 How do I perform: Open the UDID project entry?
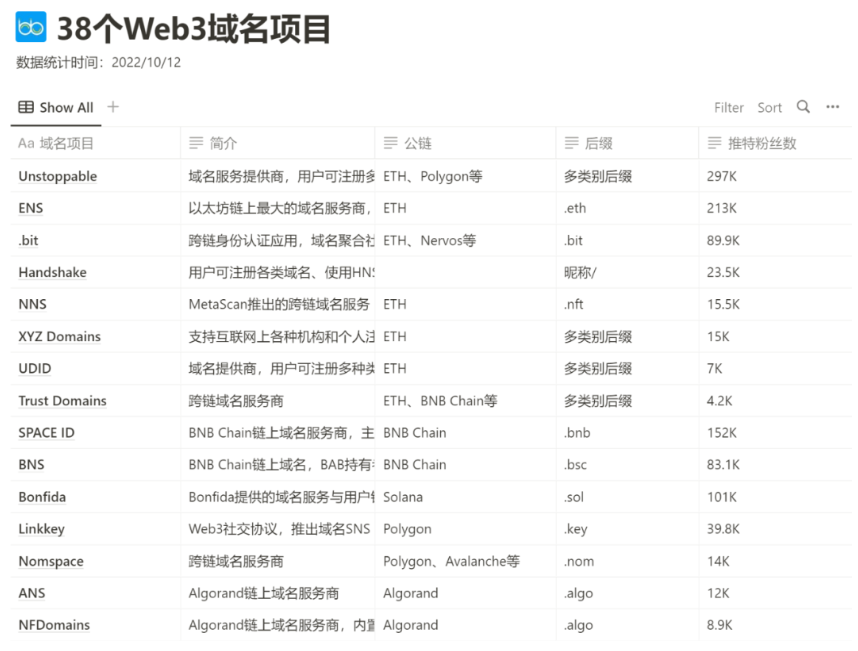[x=34, y=368]
